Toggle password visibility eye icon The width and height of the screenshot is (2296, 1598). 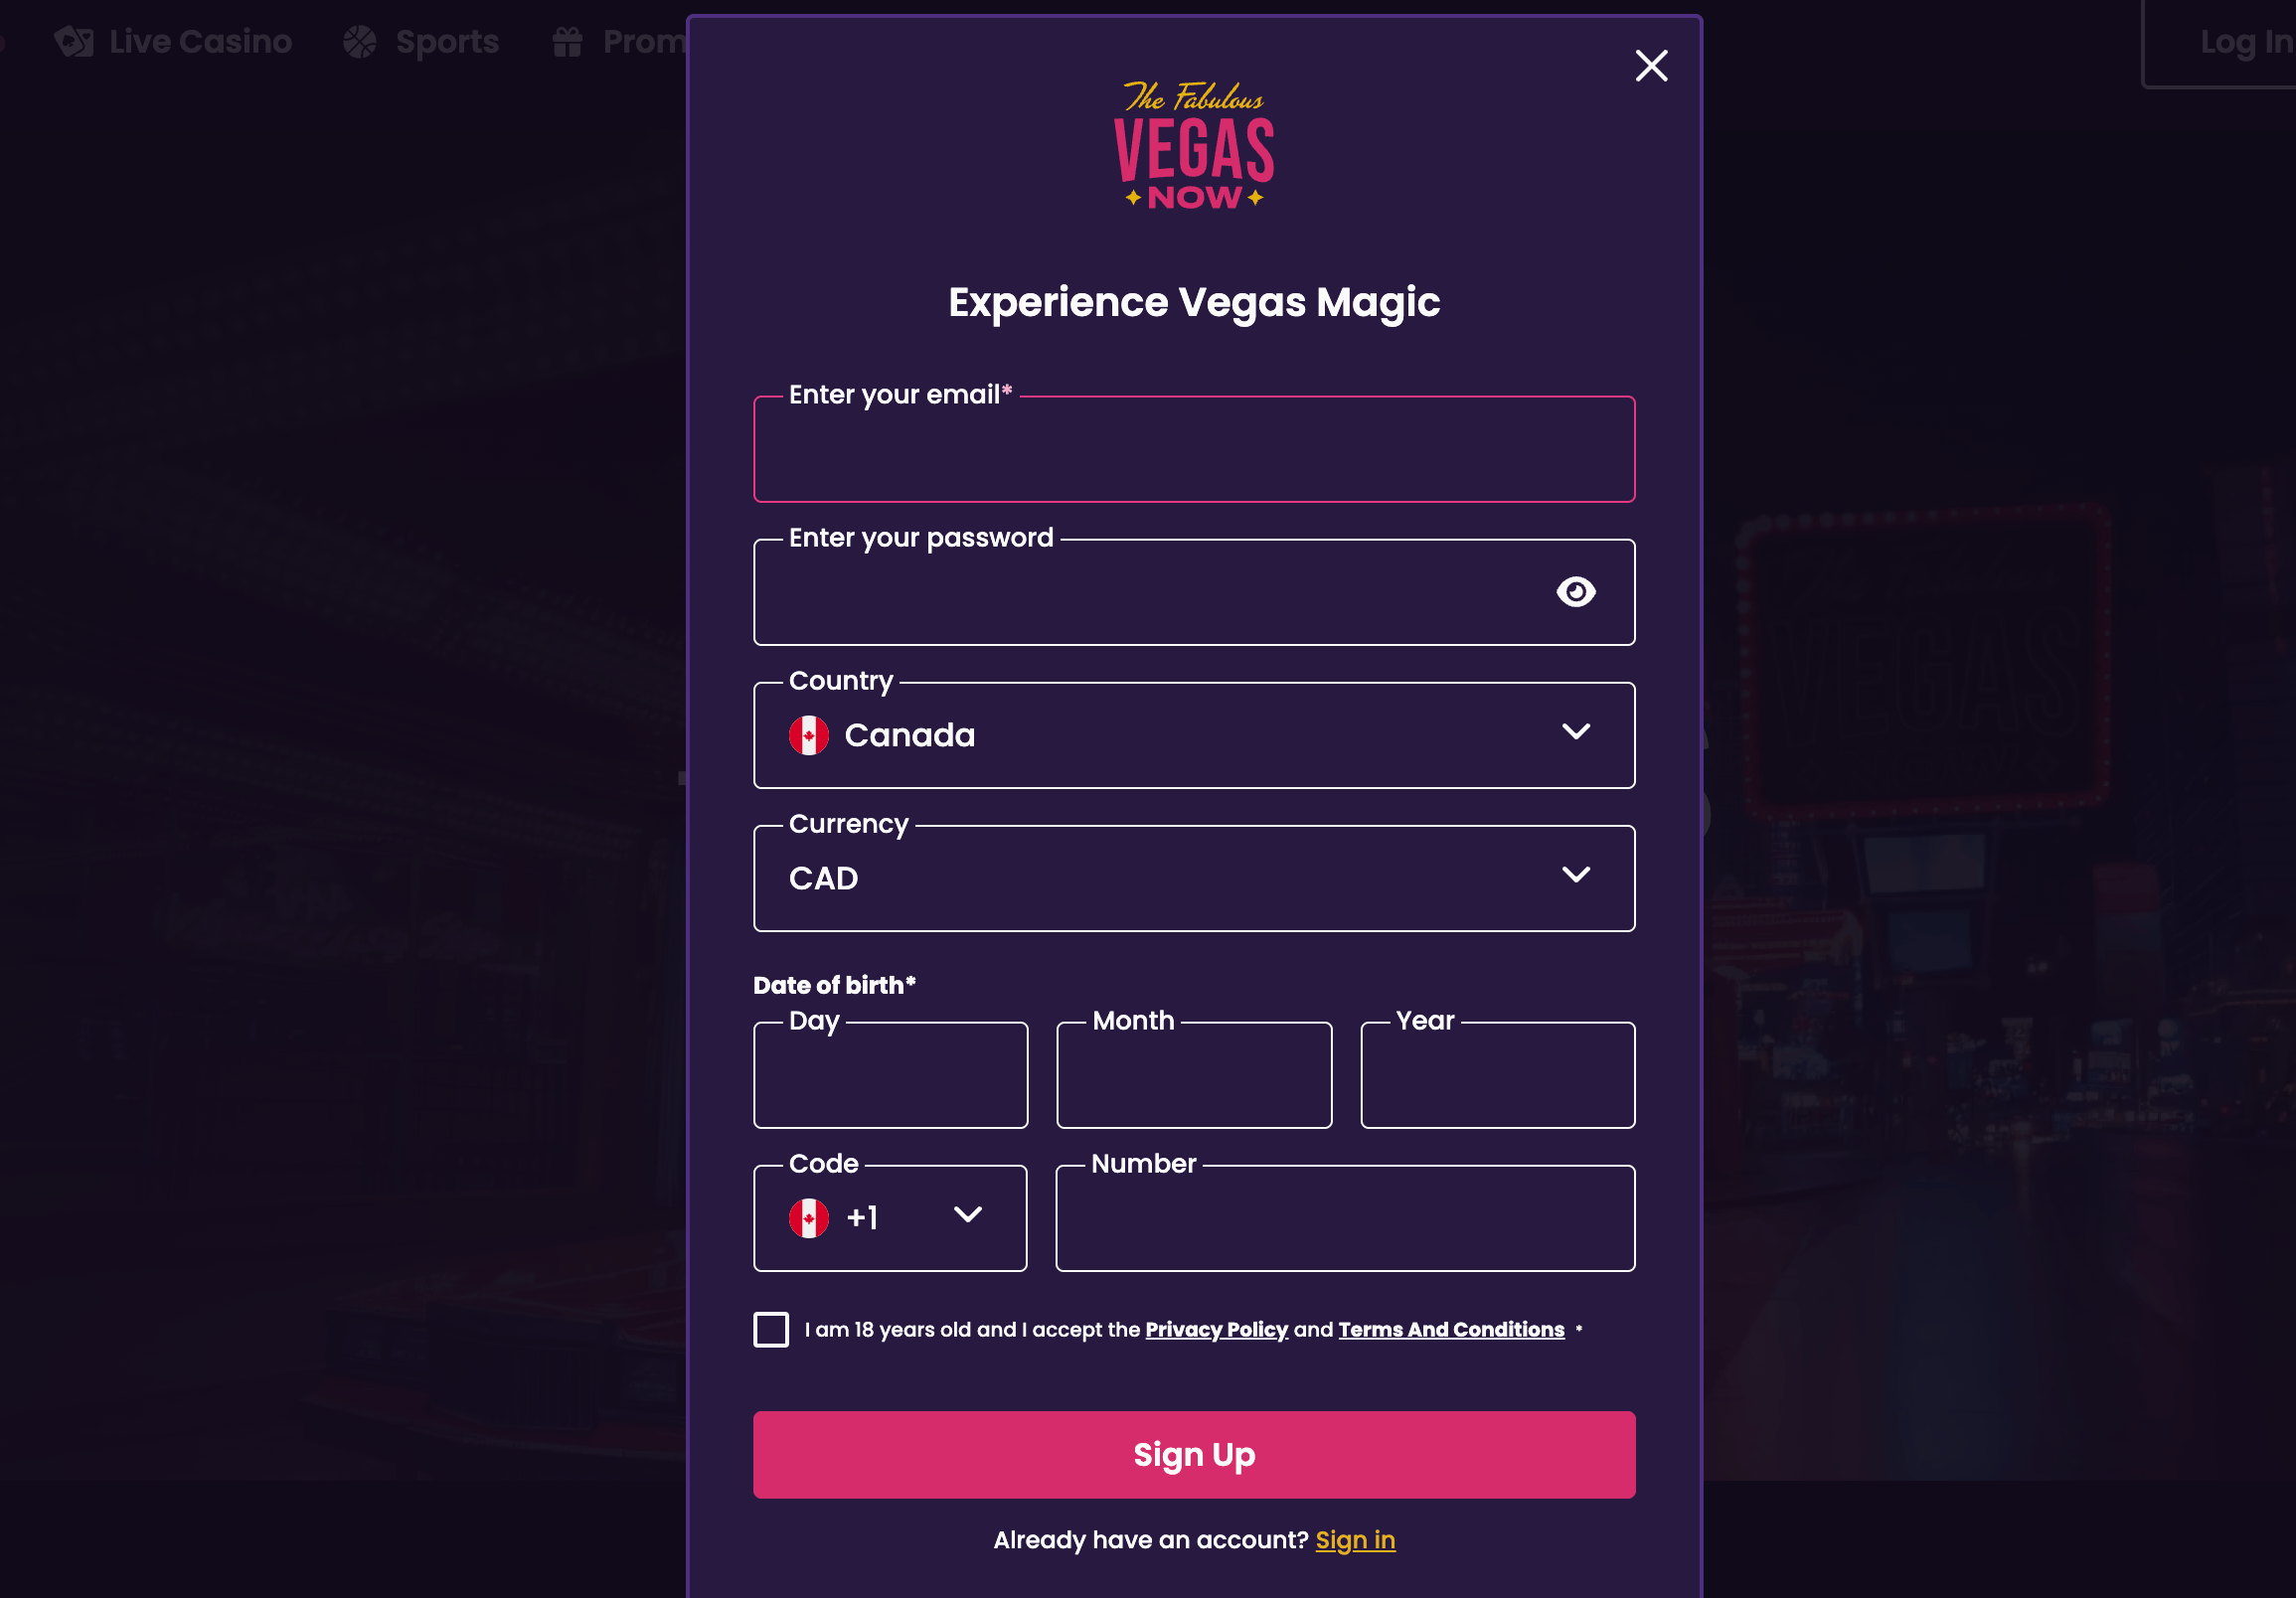point(1575,592)
